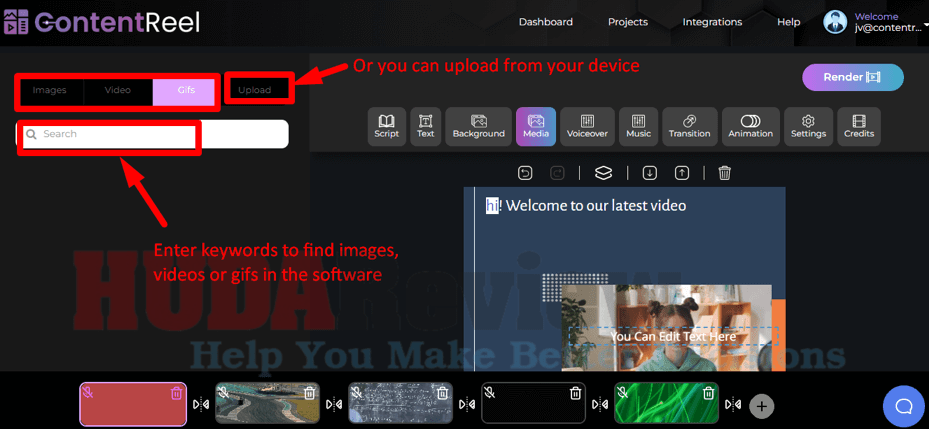Delete the aerial road slide

[x=309, y=393]
